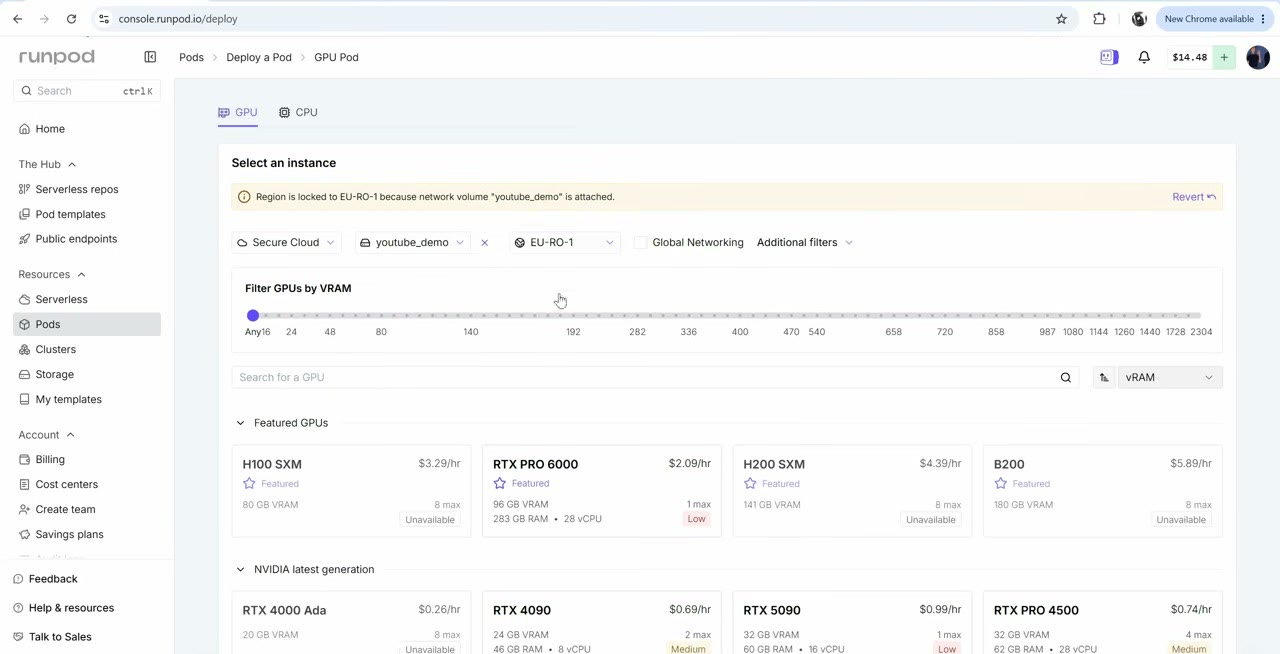Image resolution: width=1280 pixels, height=654 pixels.
Task: Open Serverless repos in sidebar
Action: (x=77, y=189)
